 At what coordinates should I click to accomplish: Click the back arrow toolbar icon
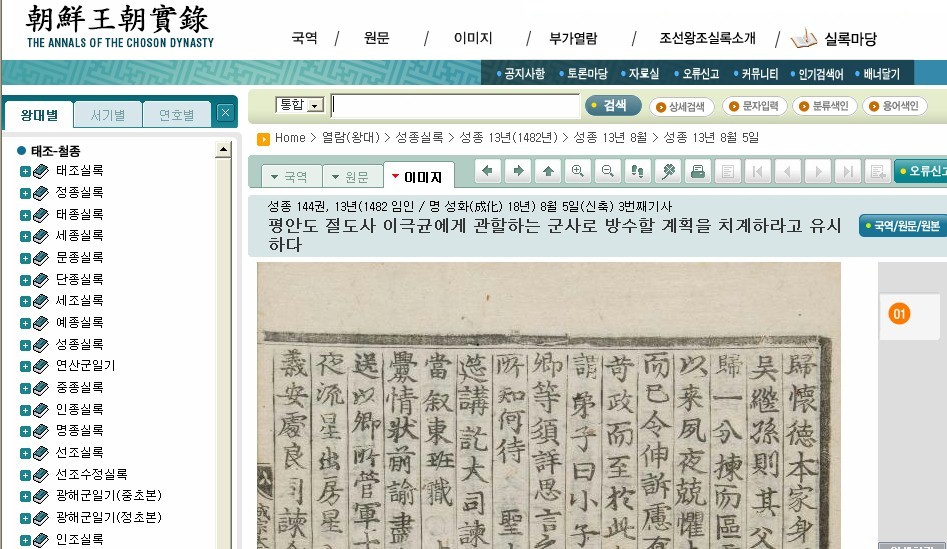tap(488, 171)
